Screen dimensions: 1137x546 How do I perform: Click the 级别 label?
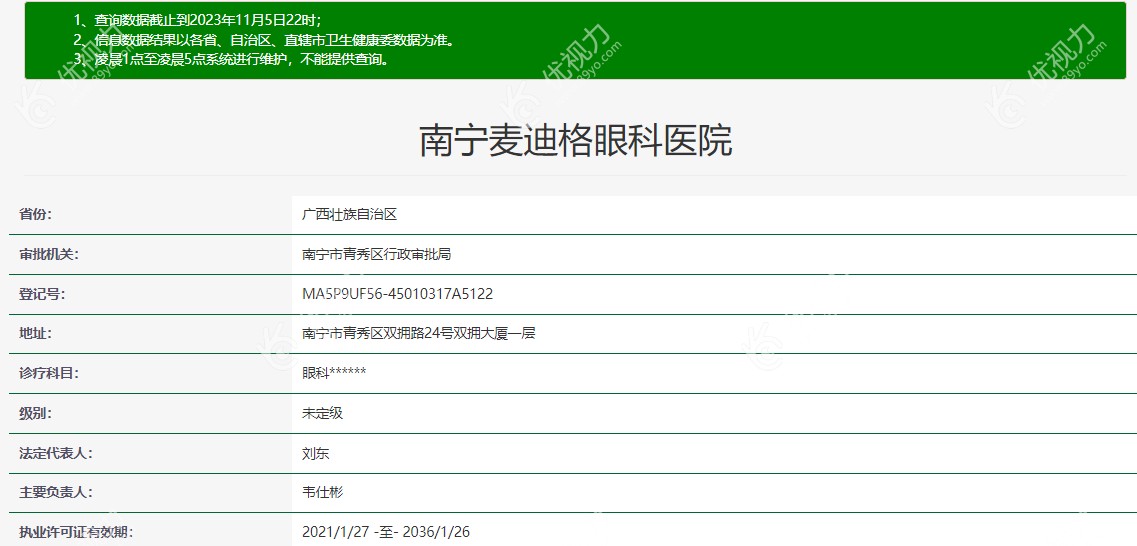pos(36,413)
